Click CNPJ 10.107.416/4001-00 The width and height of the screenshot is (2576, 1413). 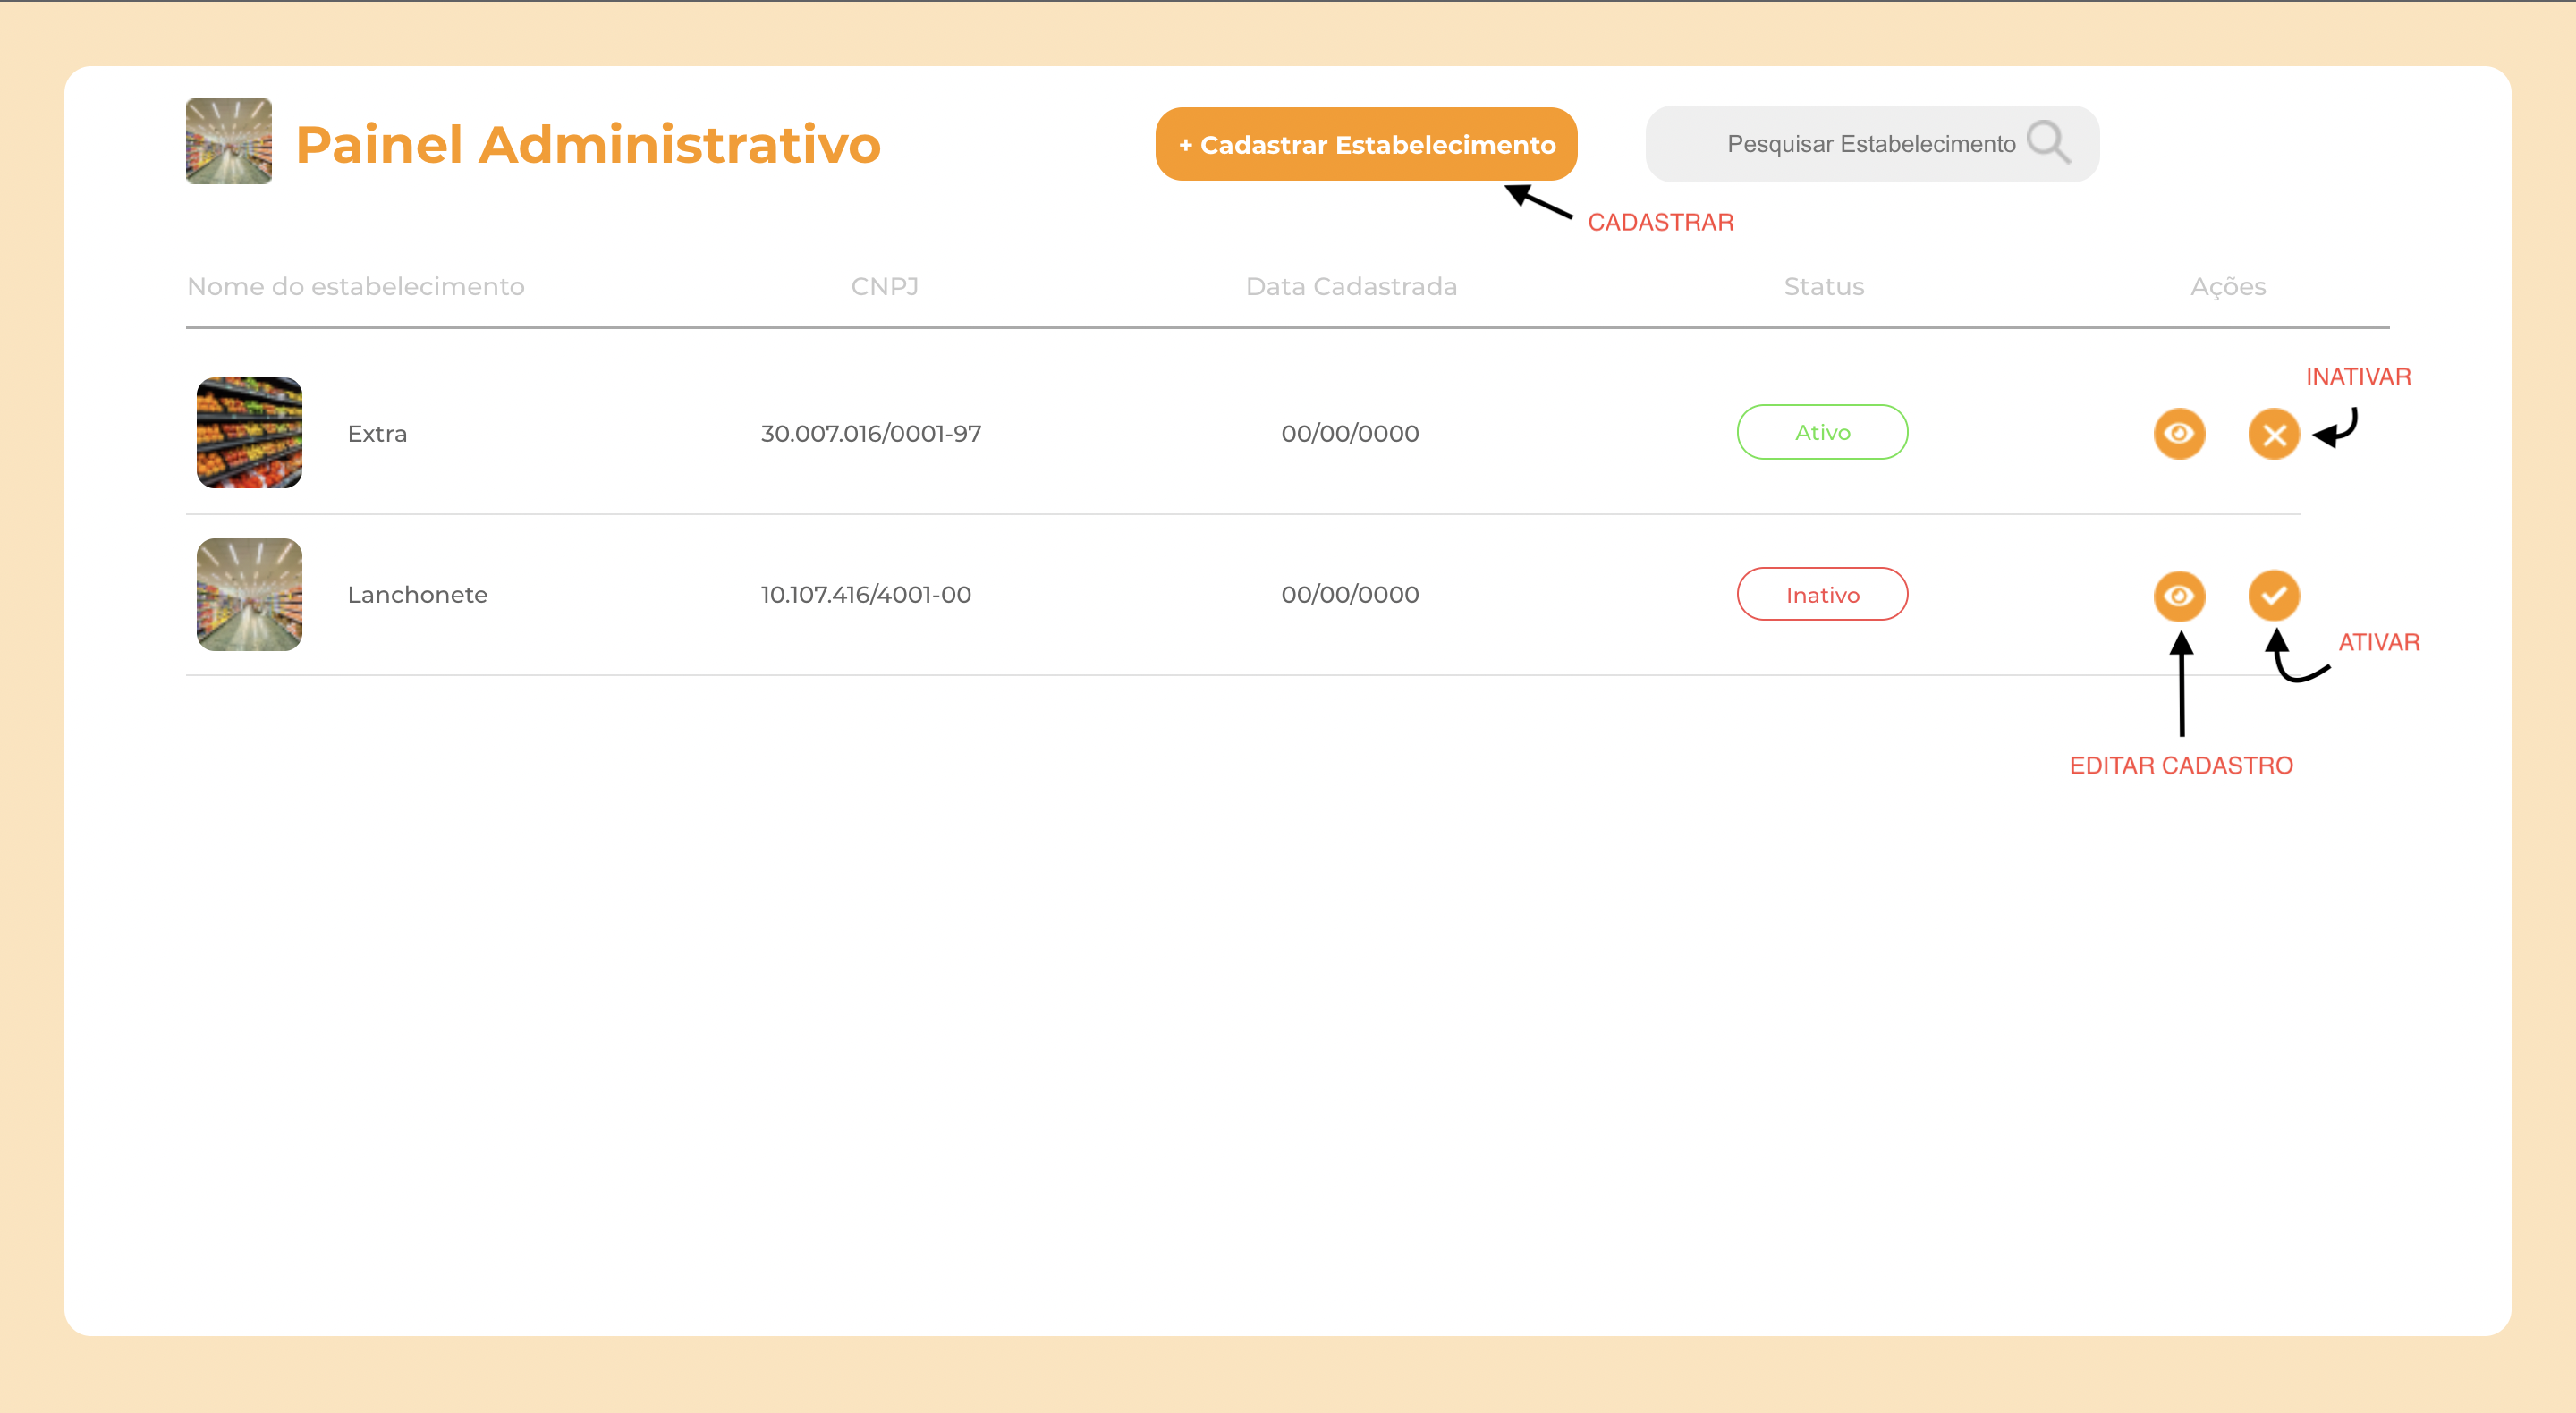tap(866, 595)
